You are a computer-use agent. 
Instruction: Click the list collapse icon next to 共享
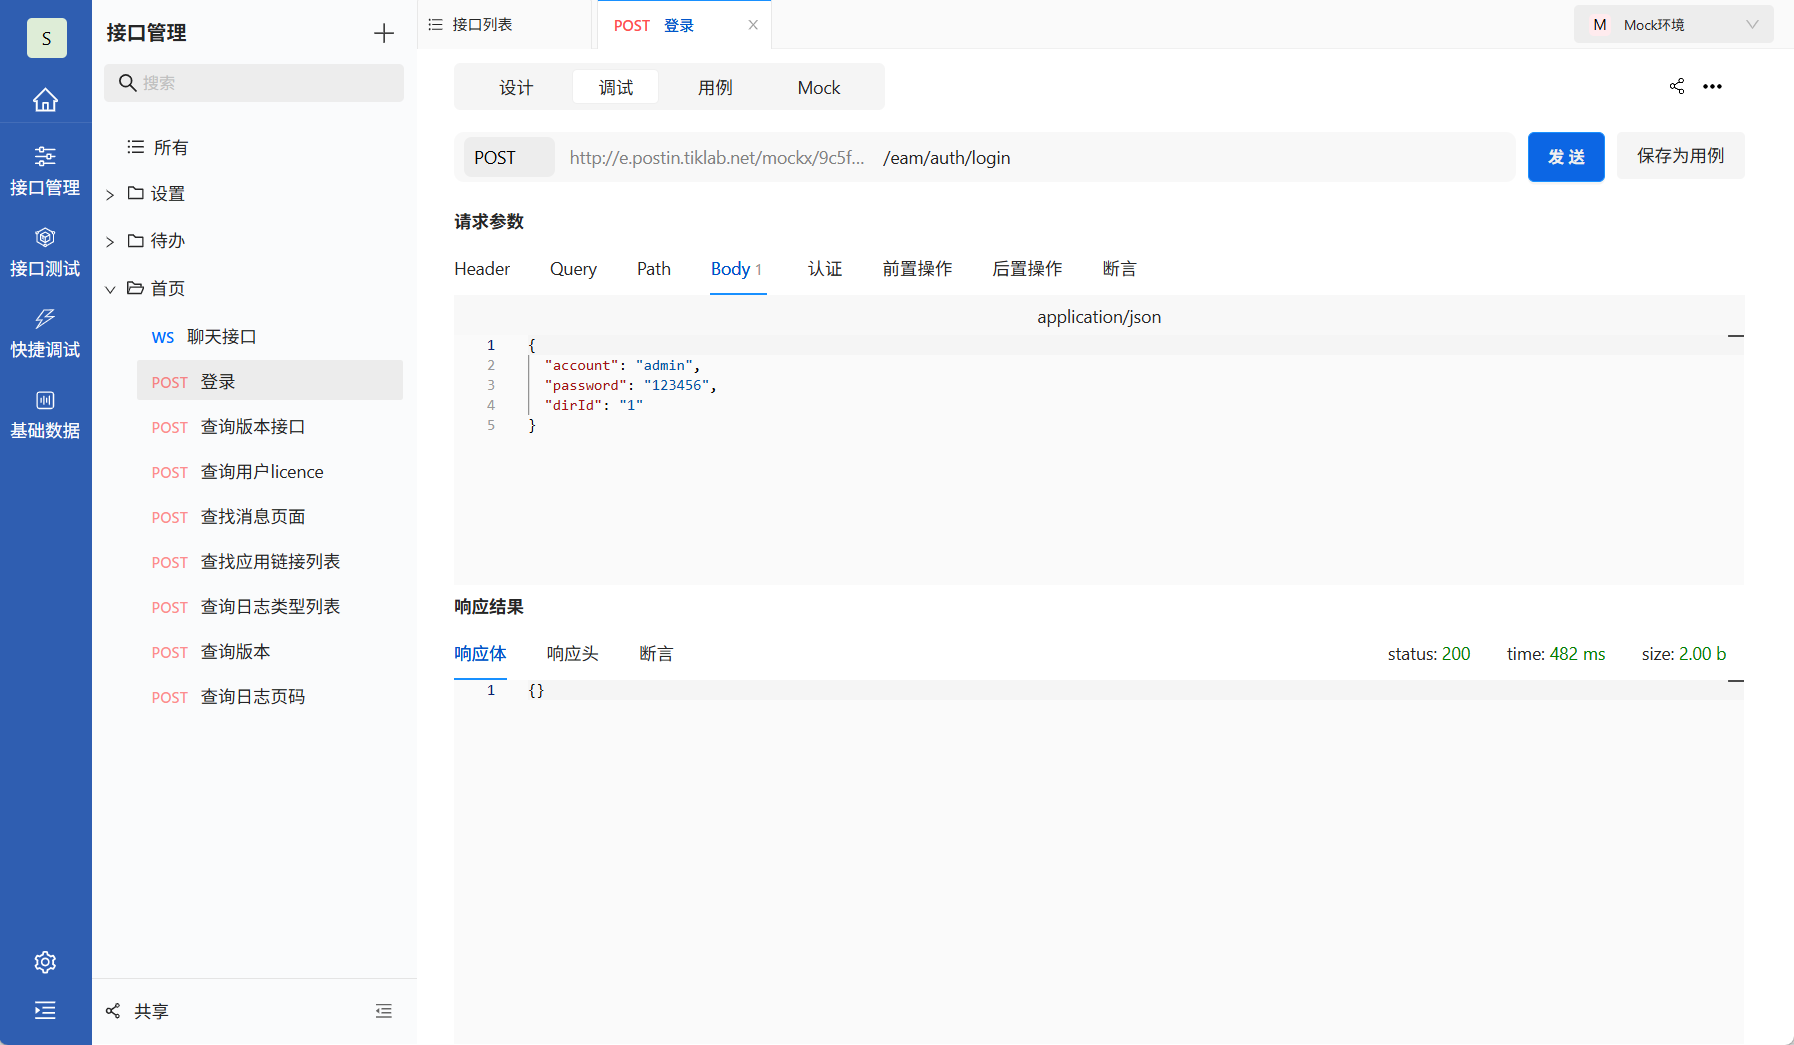coord(384,1011)
